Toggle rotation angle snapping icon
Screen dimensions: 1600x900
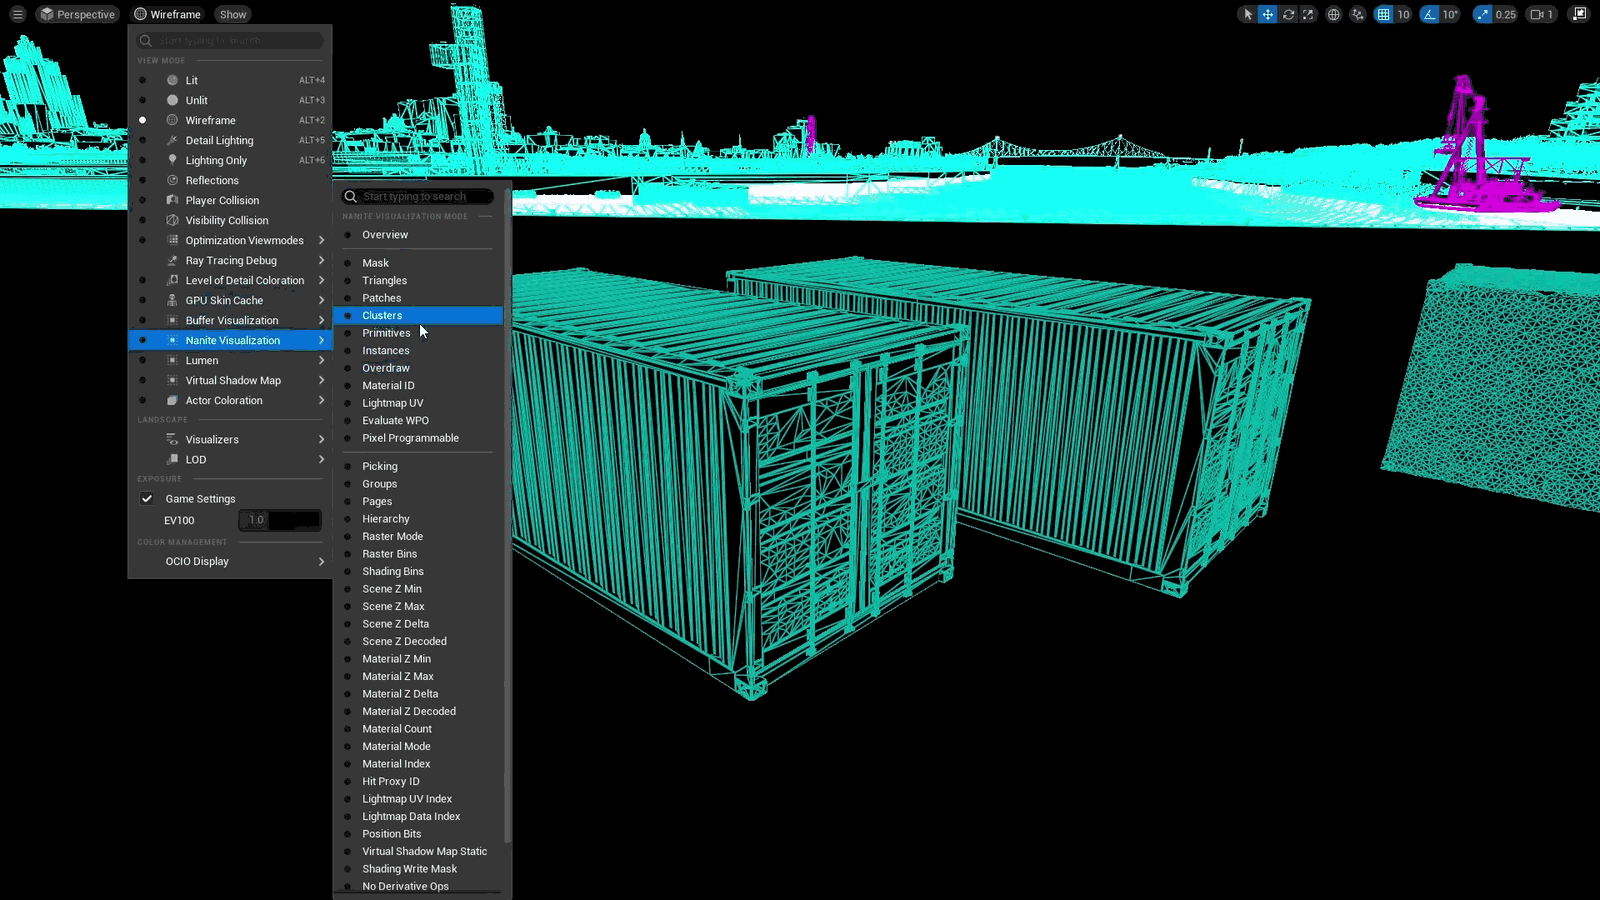pos(1429,14)
